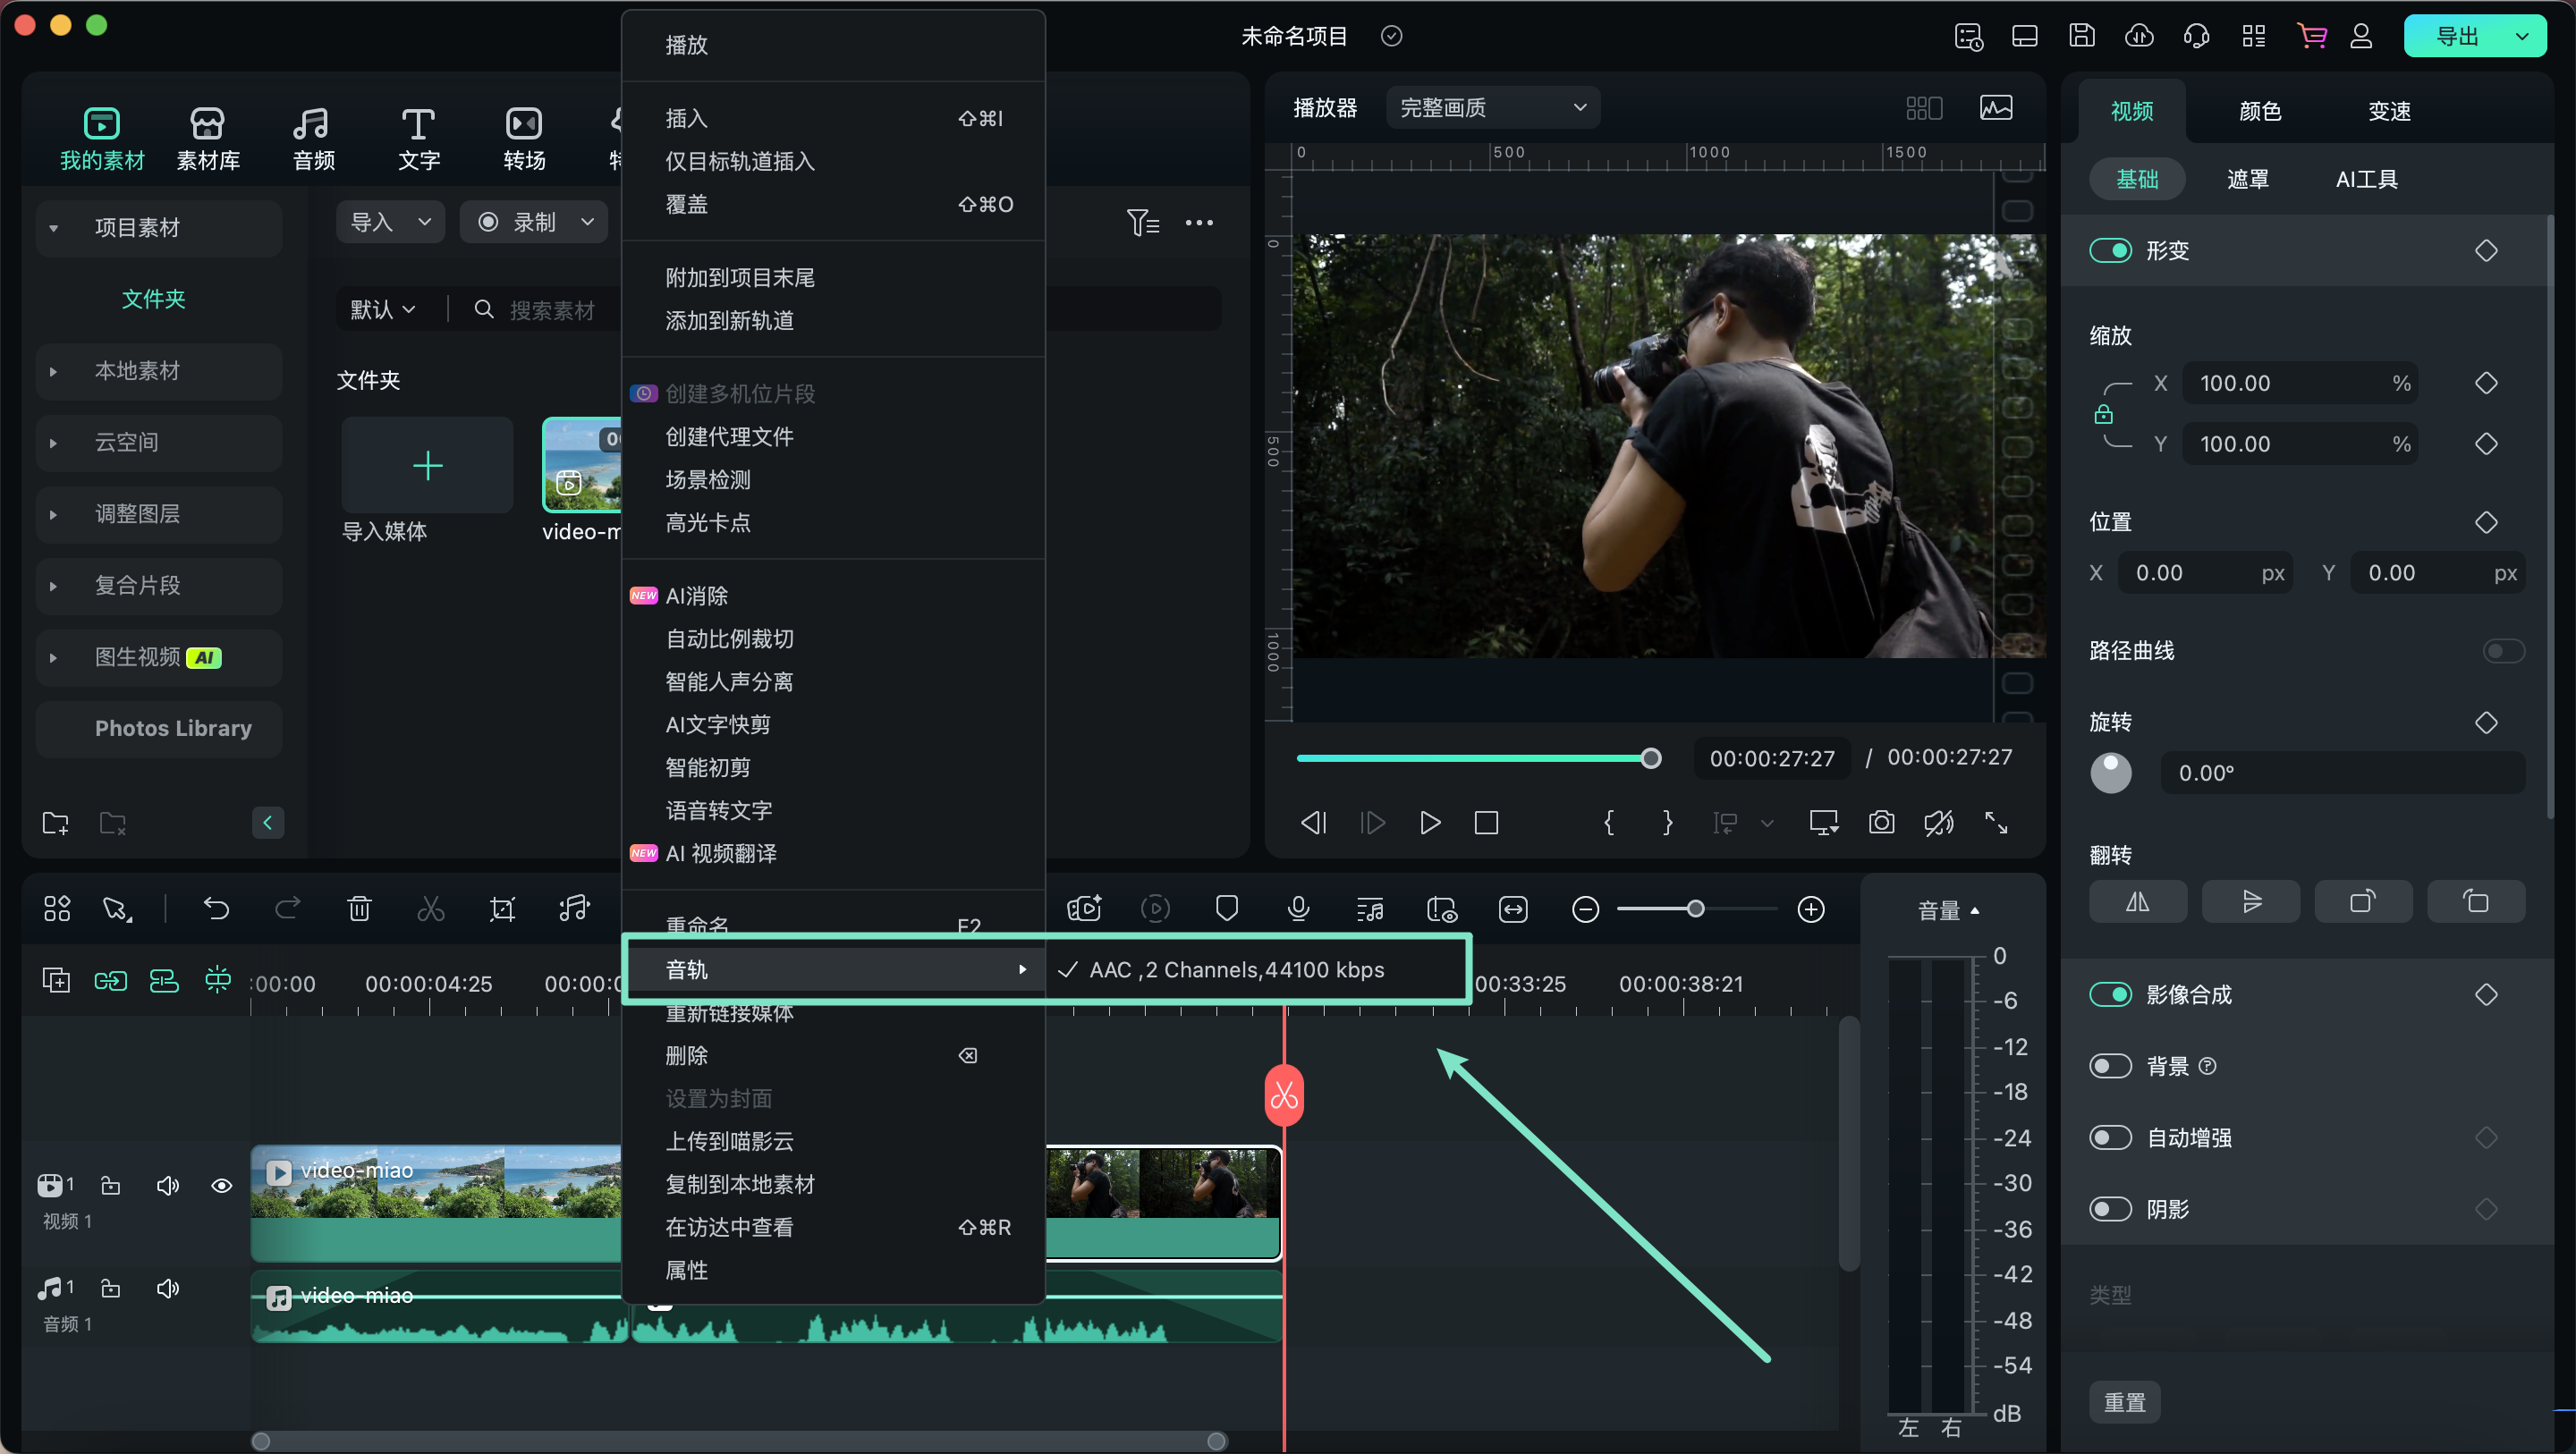
Task: Toggle the 形变 transform switch
Action: [x=2110, y=250]
